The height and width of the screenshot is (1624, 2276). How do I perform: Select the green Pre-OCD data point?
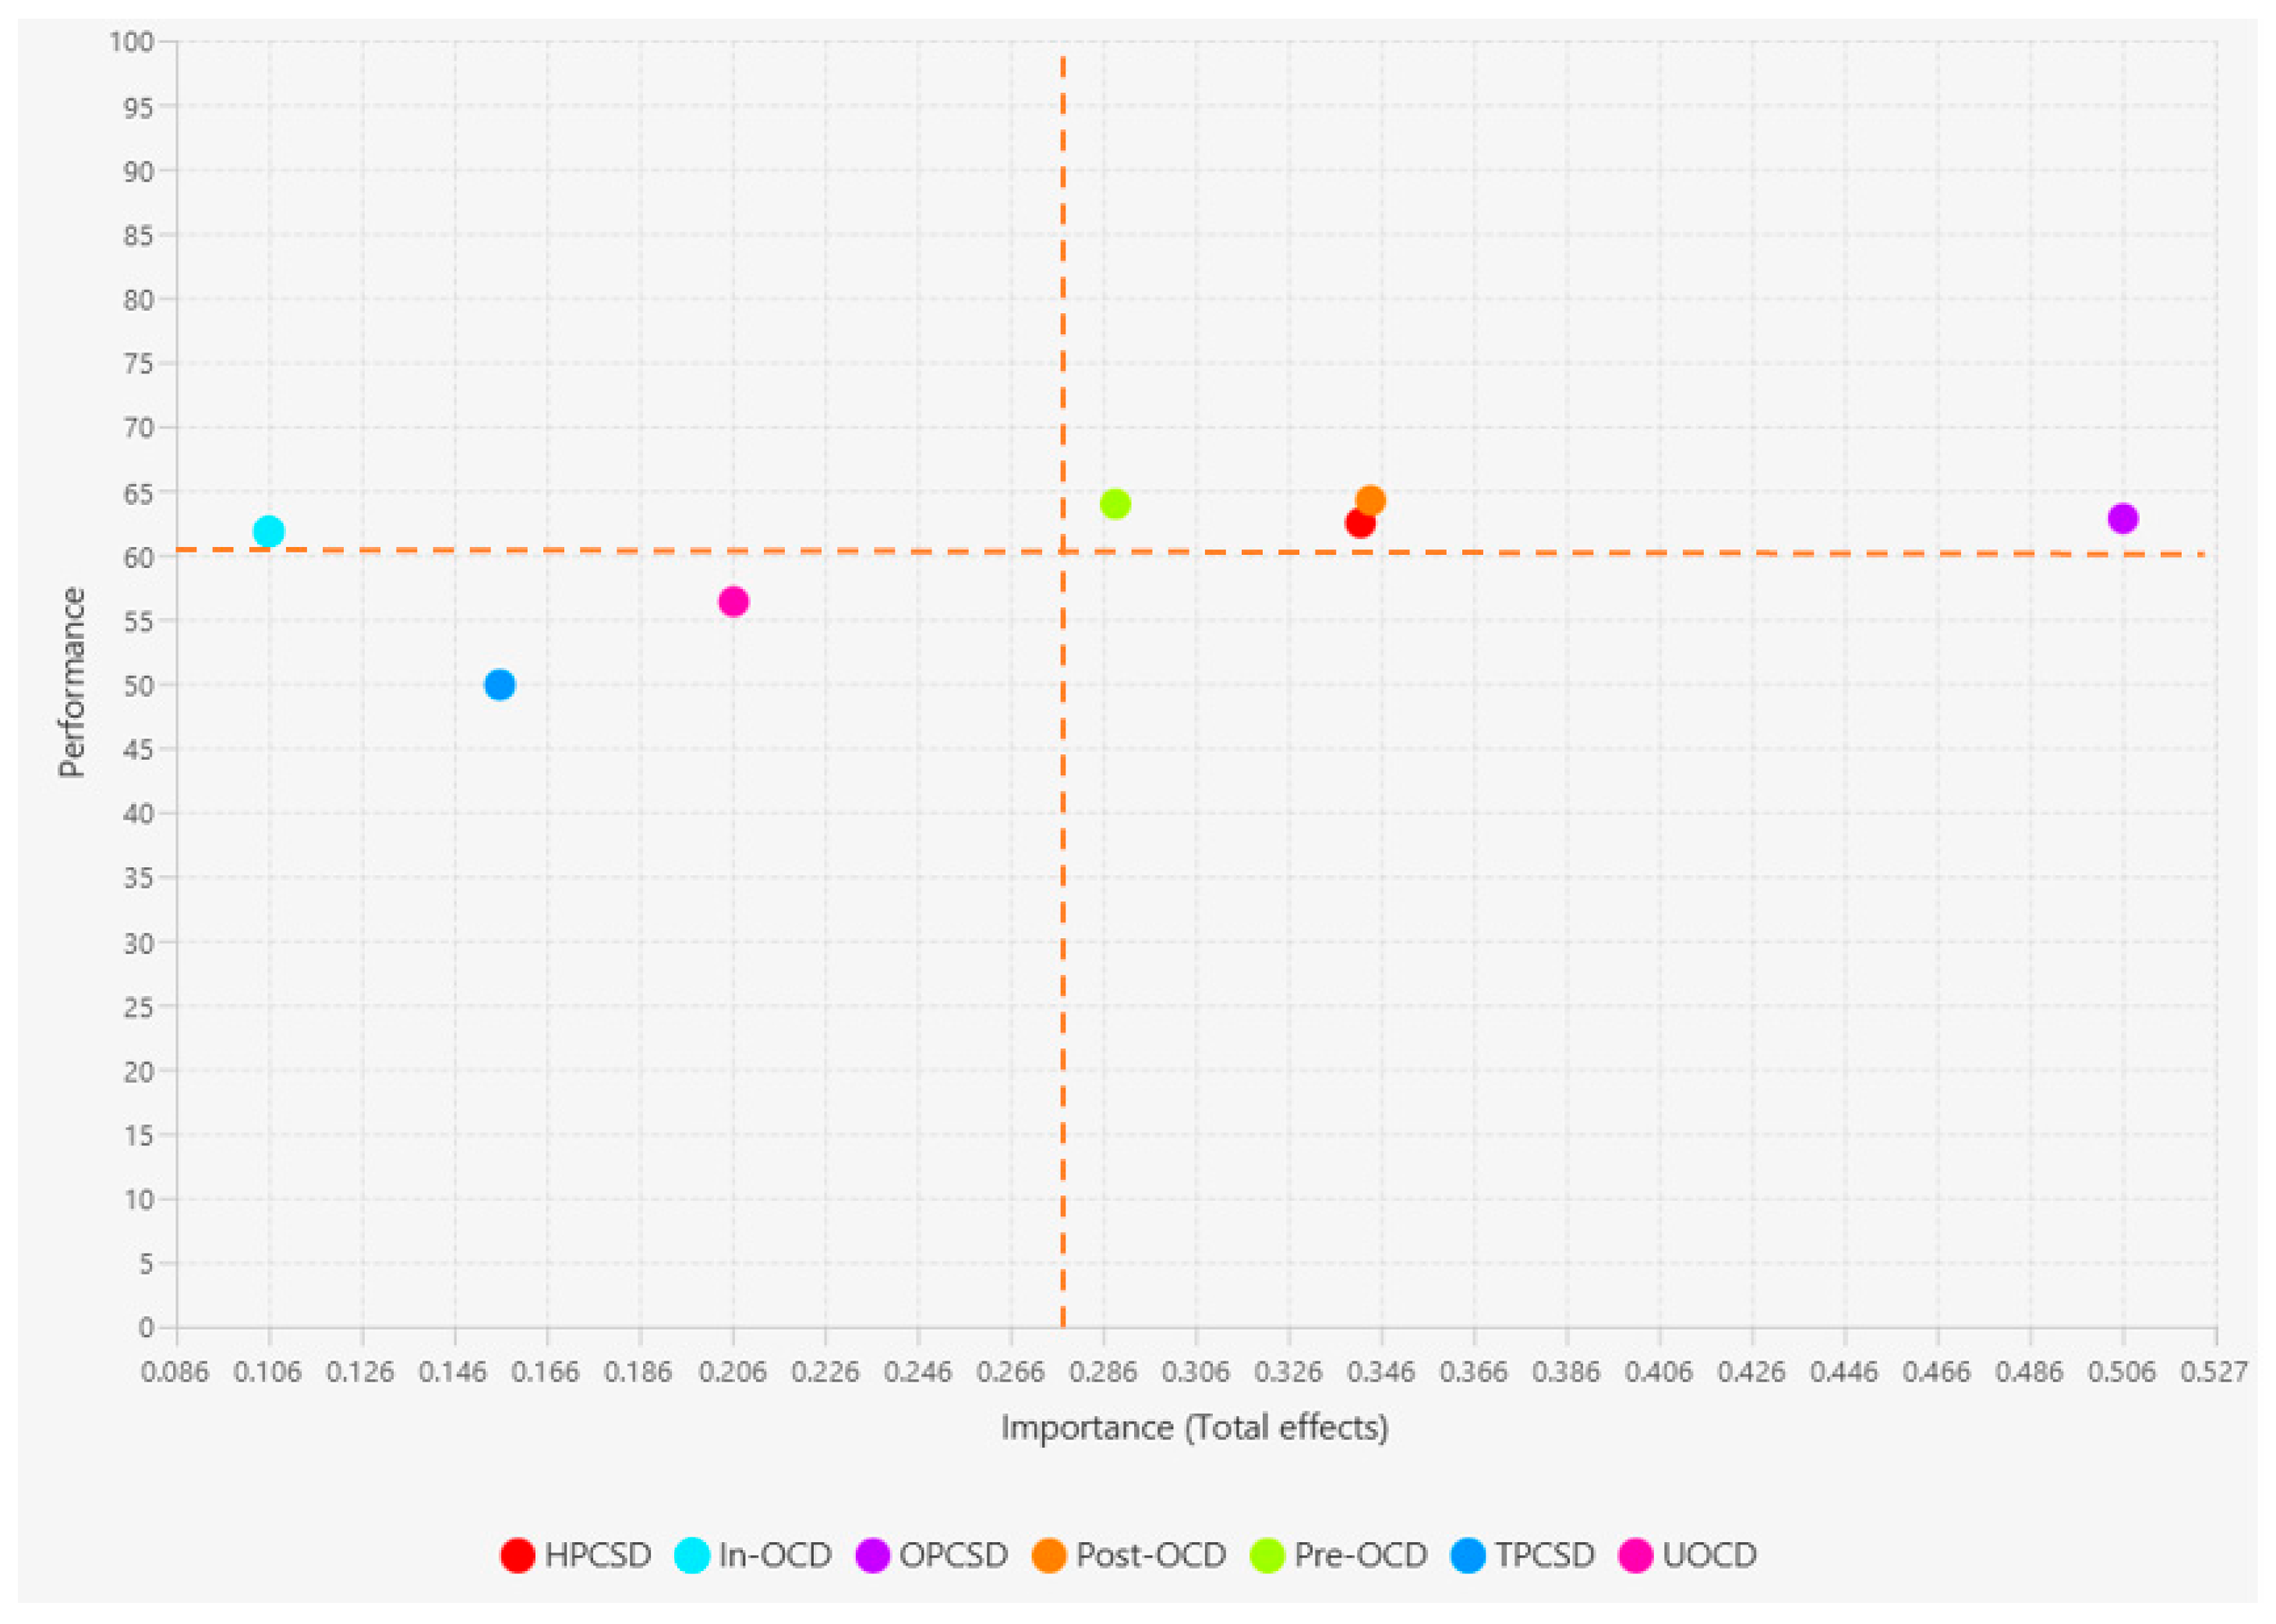[1115, 504]
